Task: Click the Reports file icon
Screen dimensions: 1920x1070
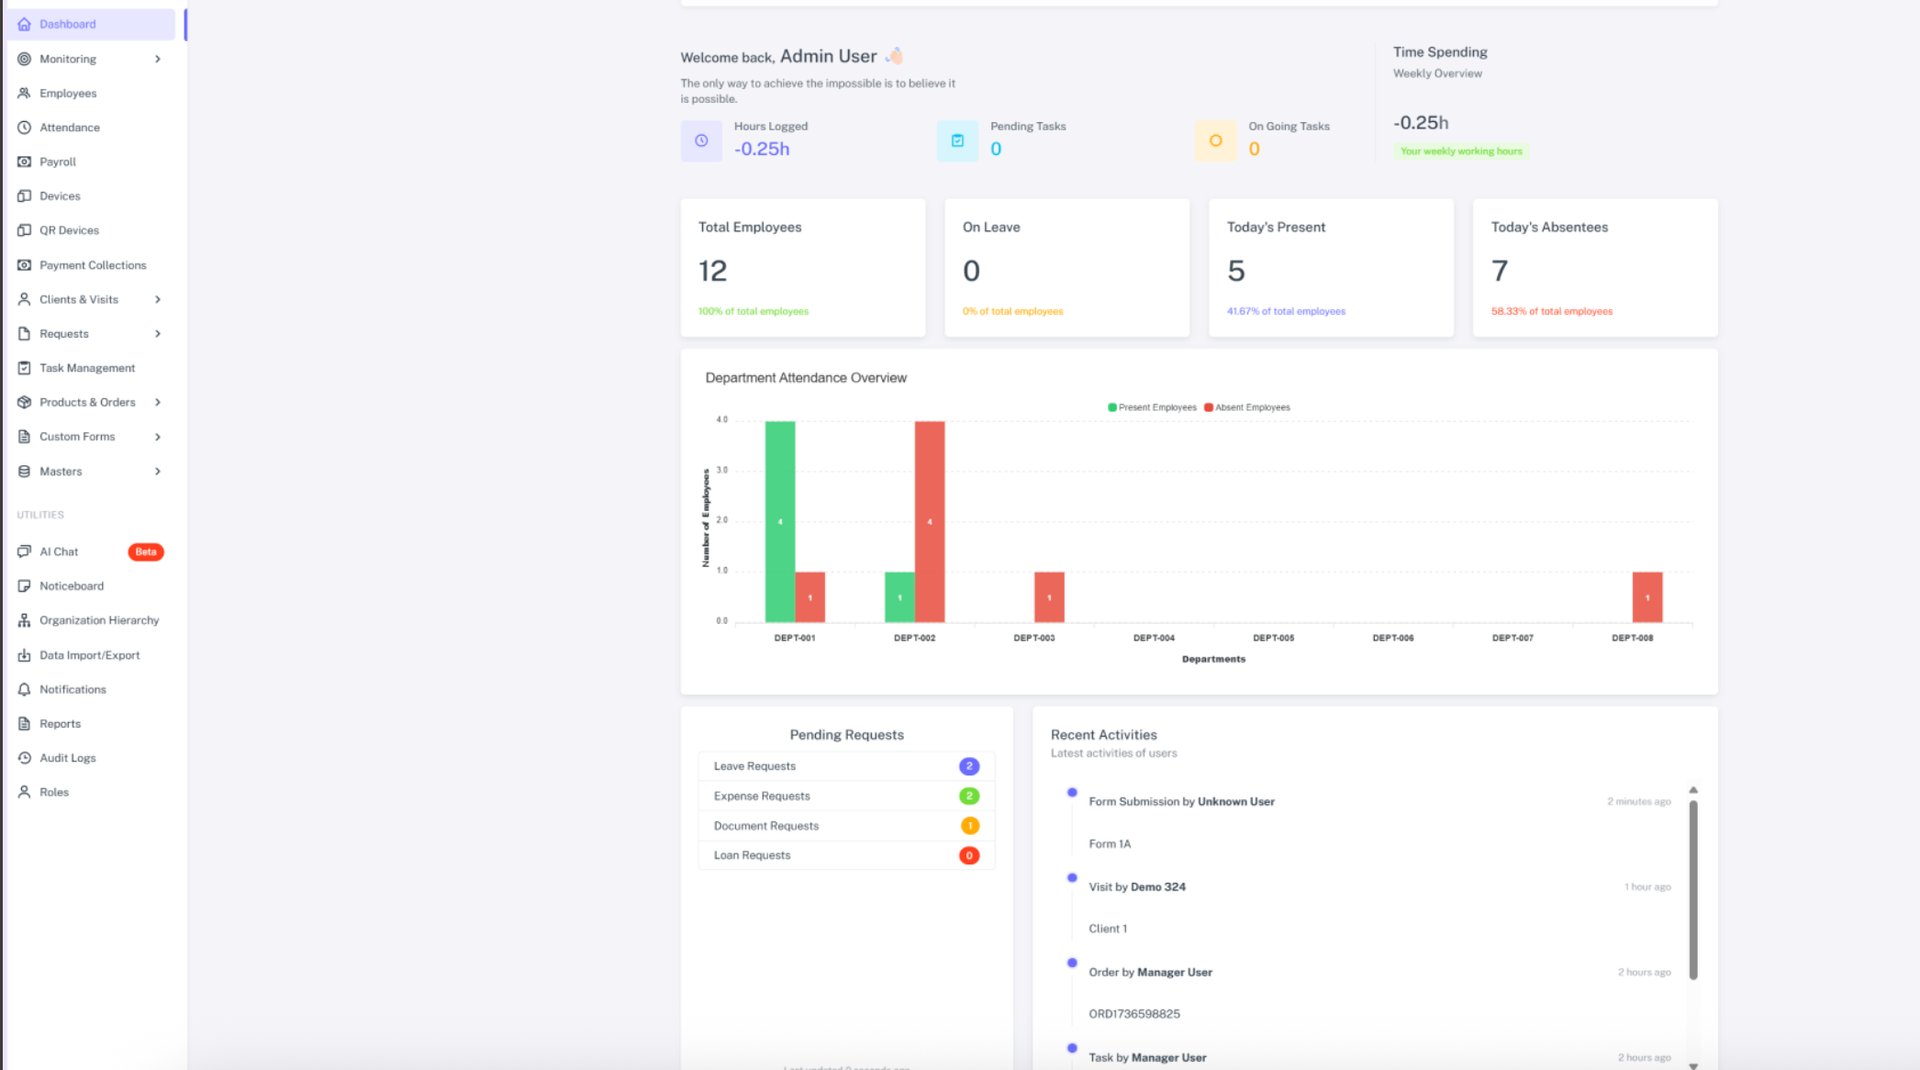Action: coord(24,724)
